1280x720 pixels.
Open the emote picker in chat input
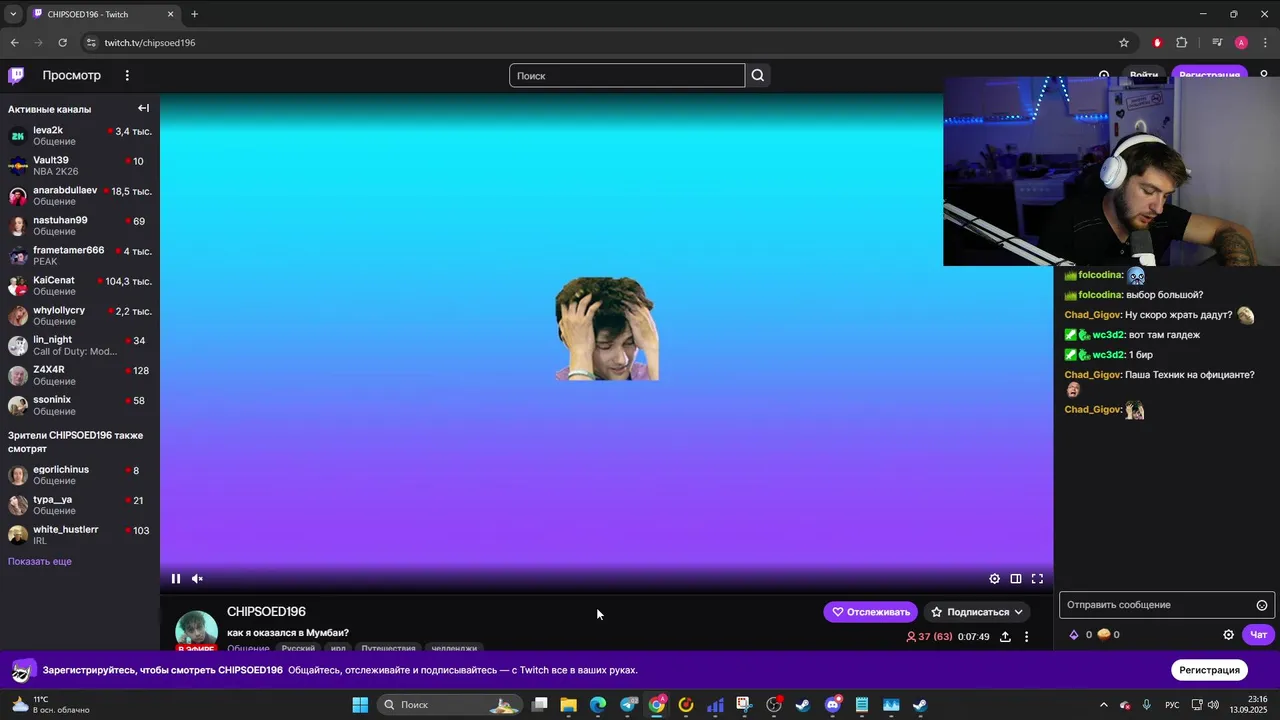coord(1262,605)
